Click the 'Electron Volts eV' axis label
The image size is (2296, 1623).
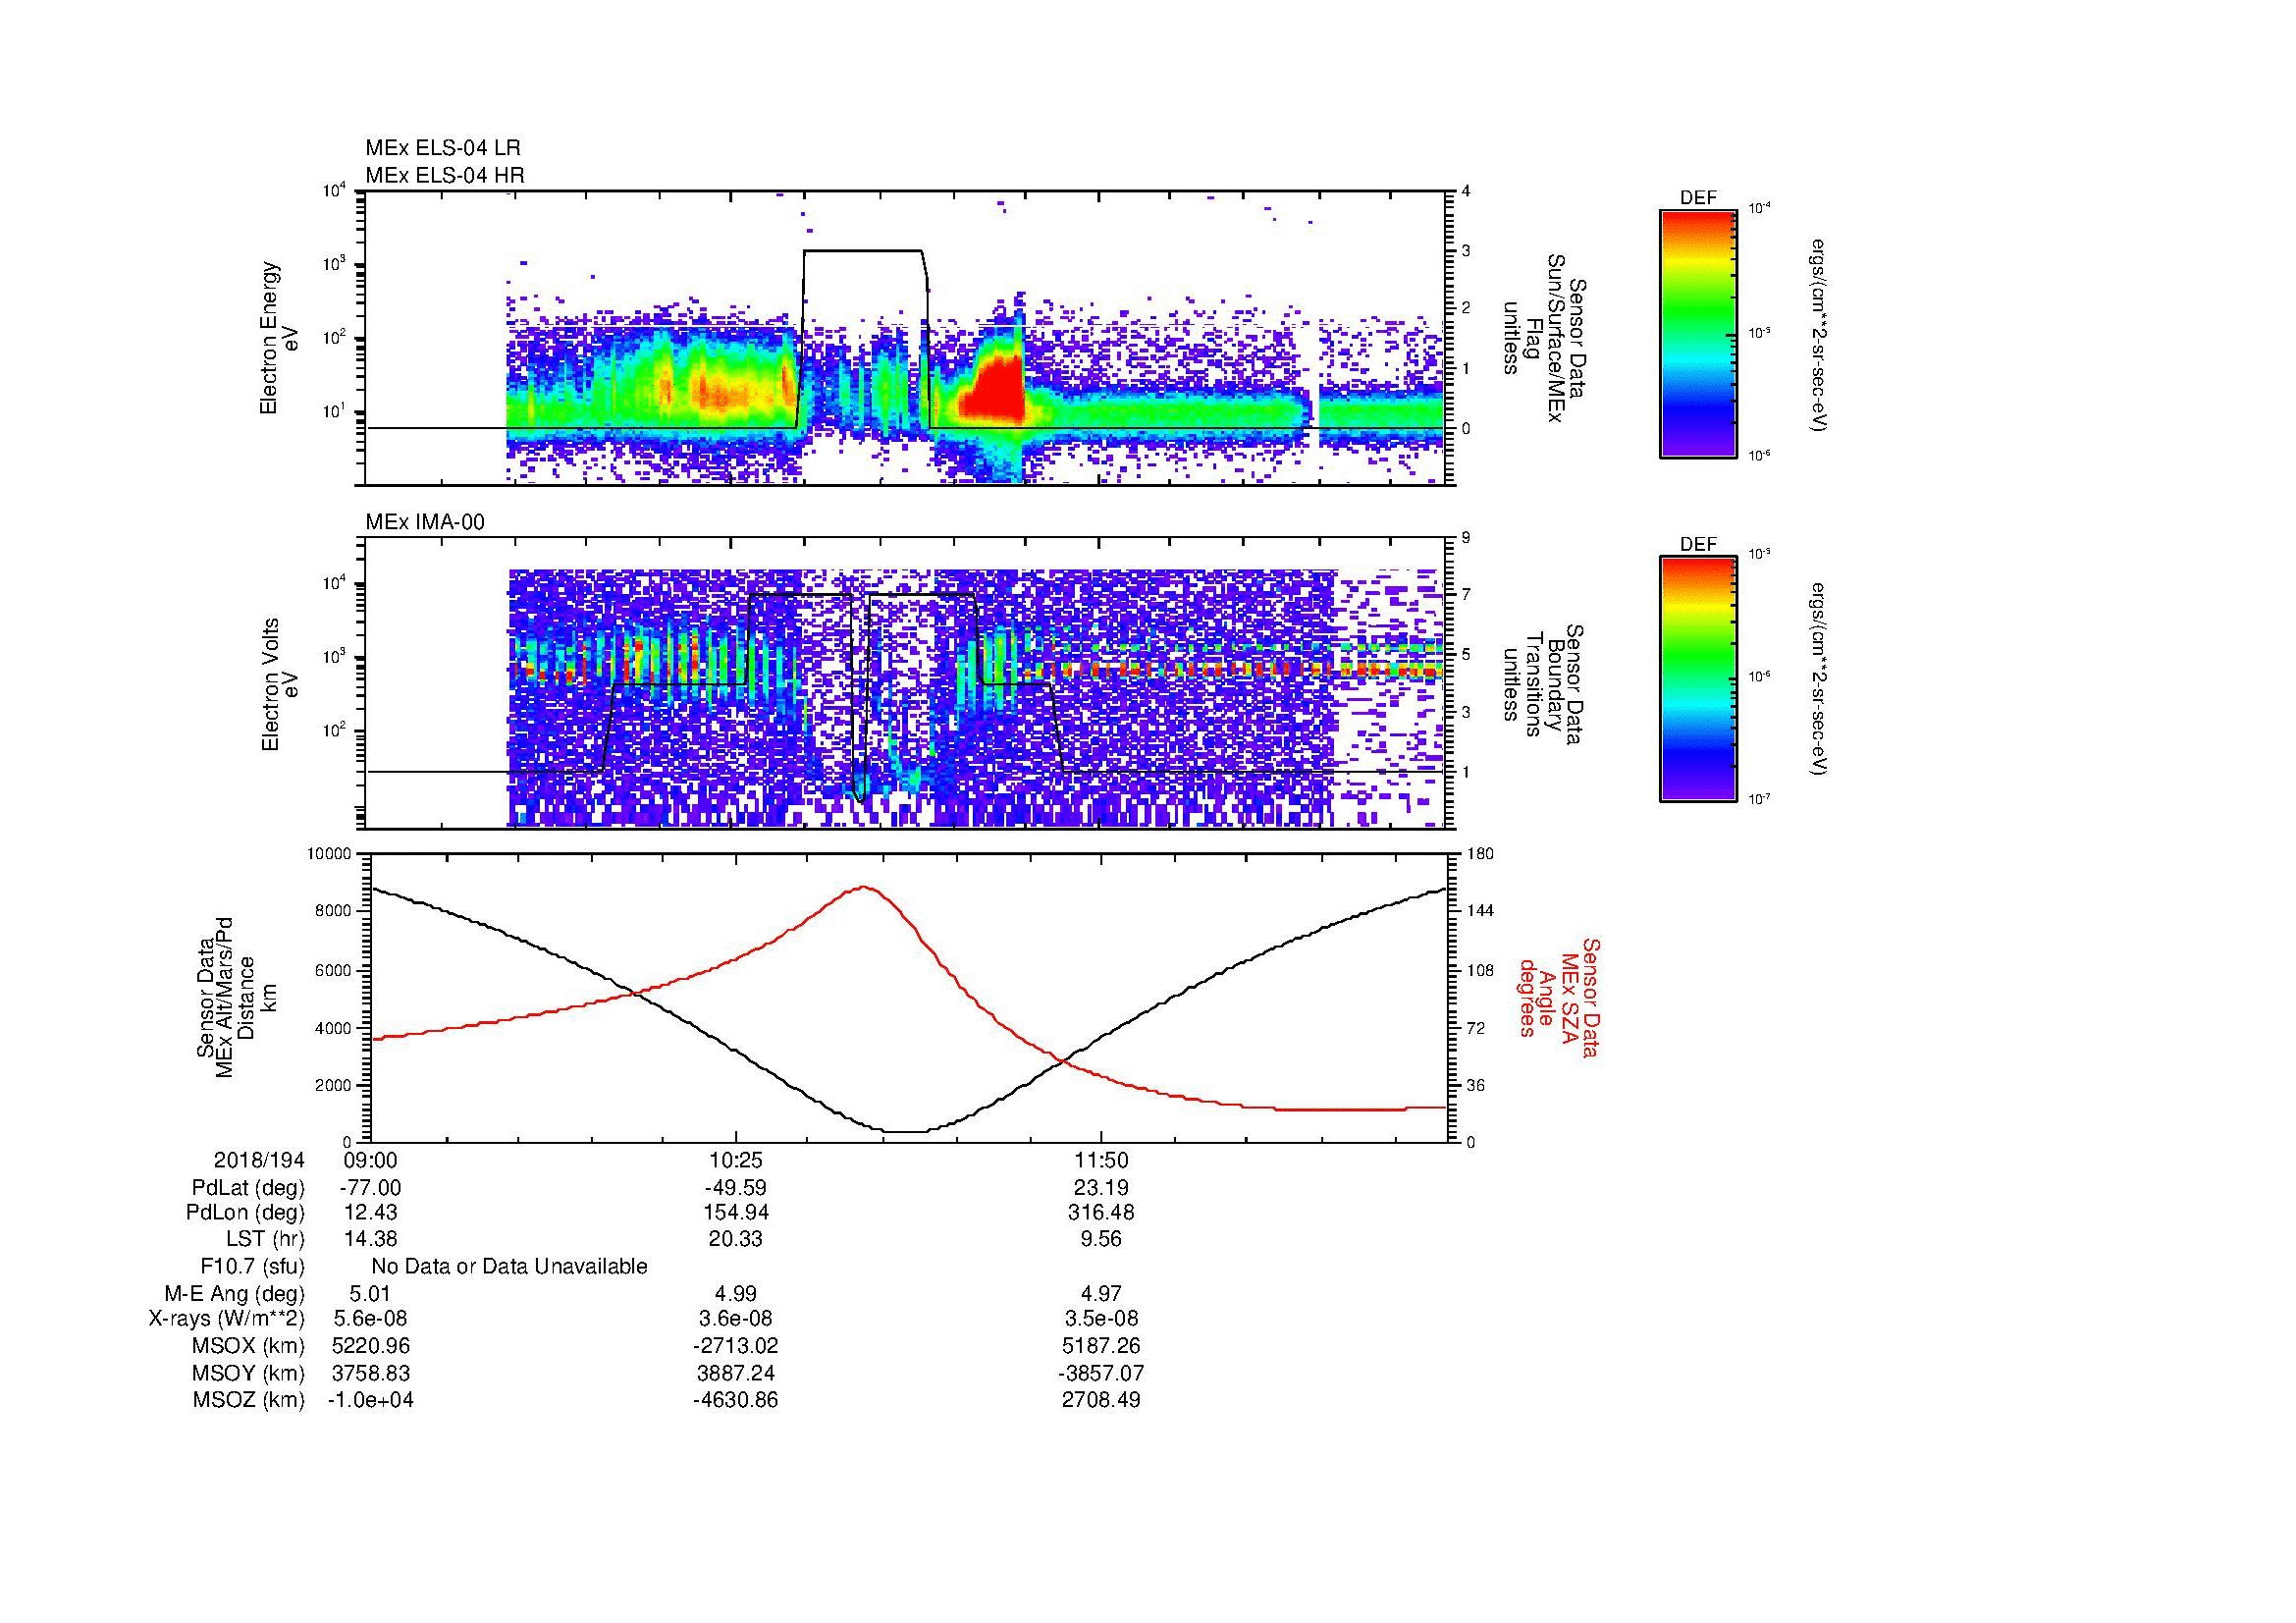click(x=279, y=684)
